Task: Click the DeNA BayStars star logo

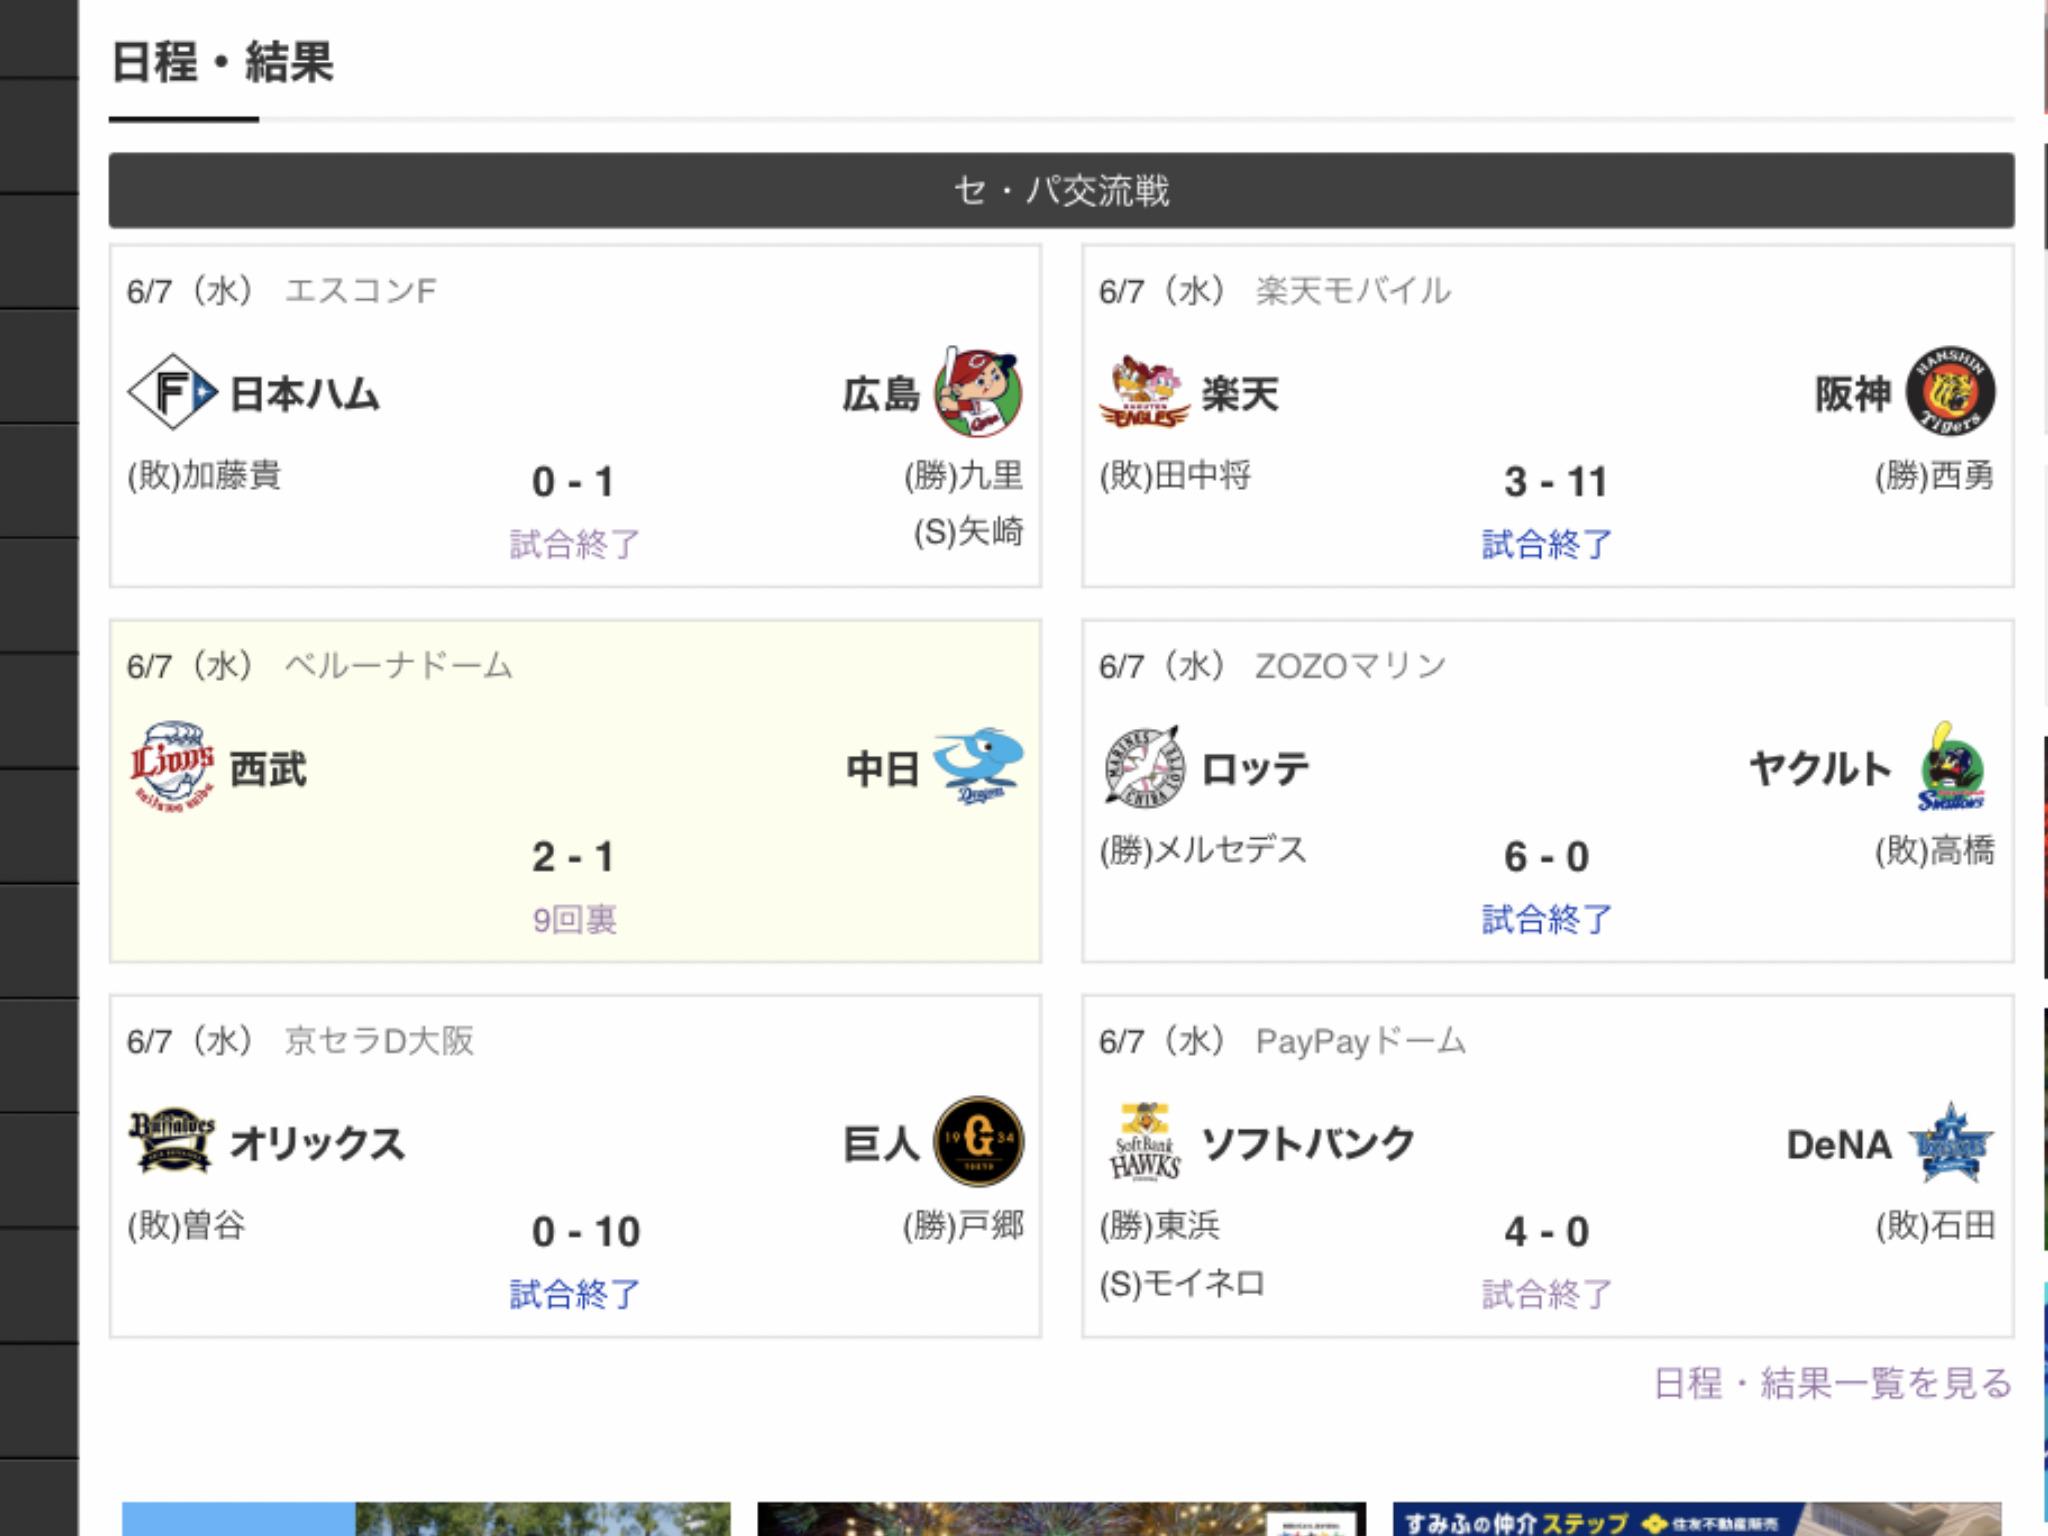Action: tap(1950, 1142)
